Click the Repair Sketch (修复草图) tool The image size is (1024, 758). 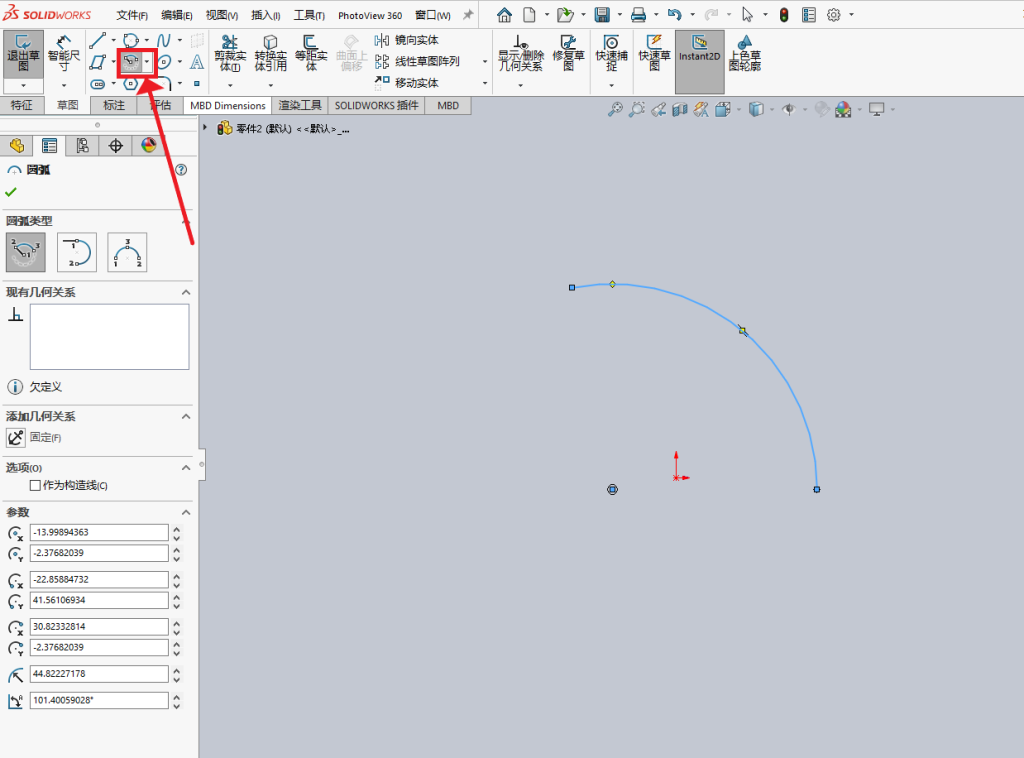click(568, 54)
